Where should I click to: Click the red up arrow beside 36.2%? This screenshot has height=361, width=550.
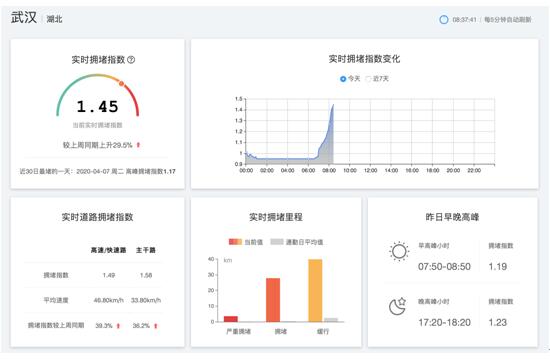[156, 326]
